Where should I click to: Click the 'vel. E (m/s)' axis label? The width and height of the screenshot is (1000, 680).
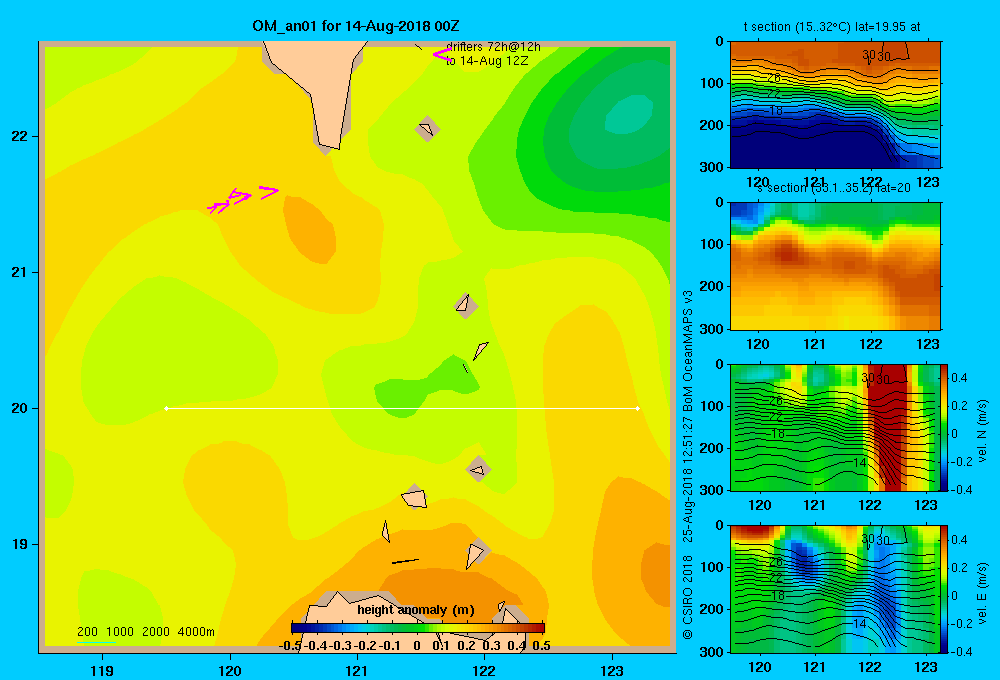point(982,593)
